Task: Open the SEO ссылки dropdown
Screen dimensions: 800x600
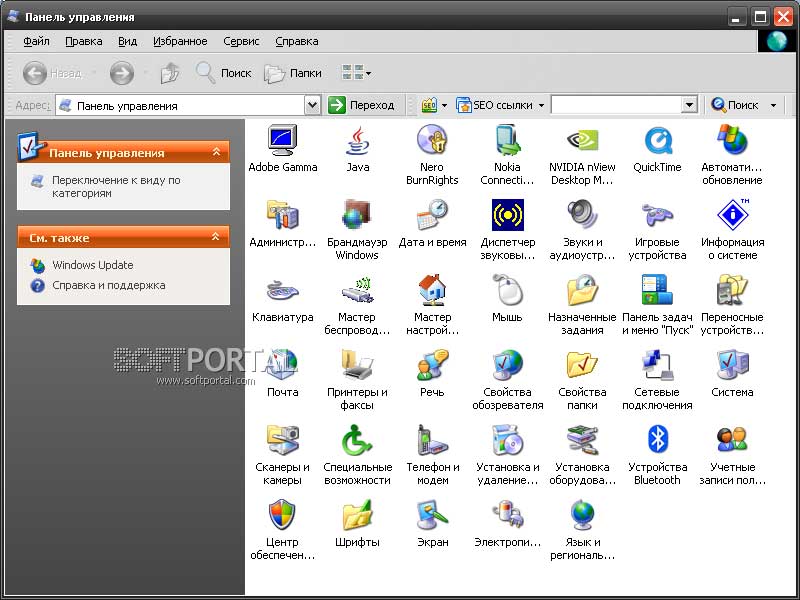Action: 501,105
